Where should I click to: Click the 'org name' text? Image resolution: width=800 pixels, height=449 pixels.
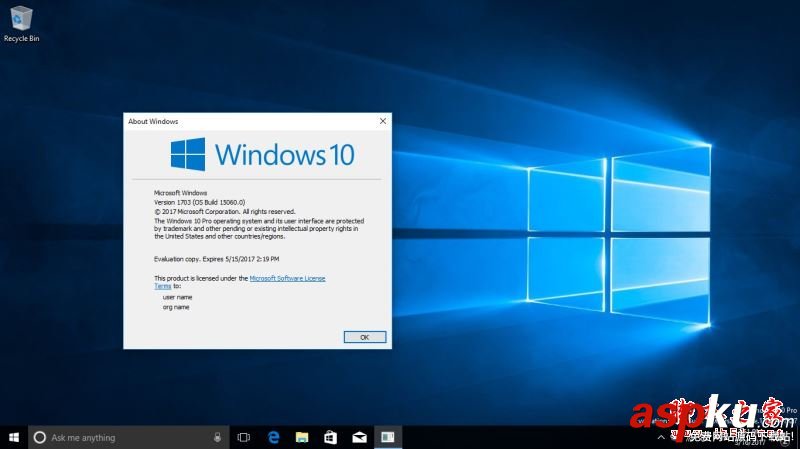click(176, 307)
